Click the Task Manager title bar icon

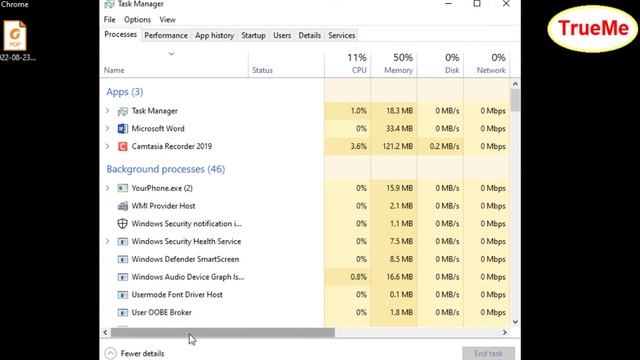[x=109, y=4]
